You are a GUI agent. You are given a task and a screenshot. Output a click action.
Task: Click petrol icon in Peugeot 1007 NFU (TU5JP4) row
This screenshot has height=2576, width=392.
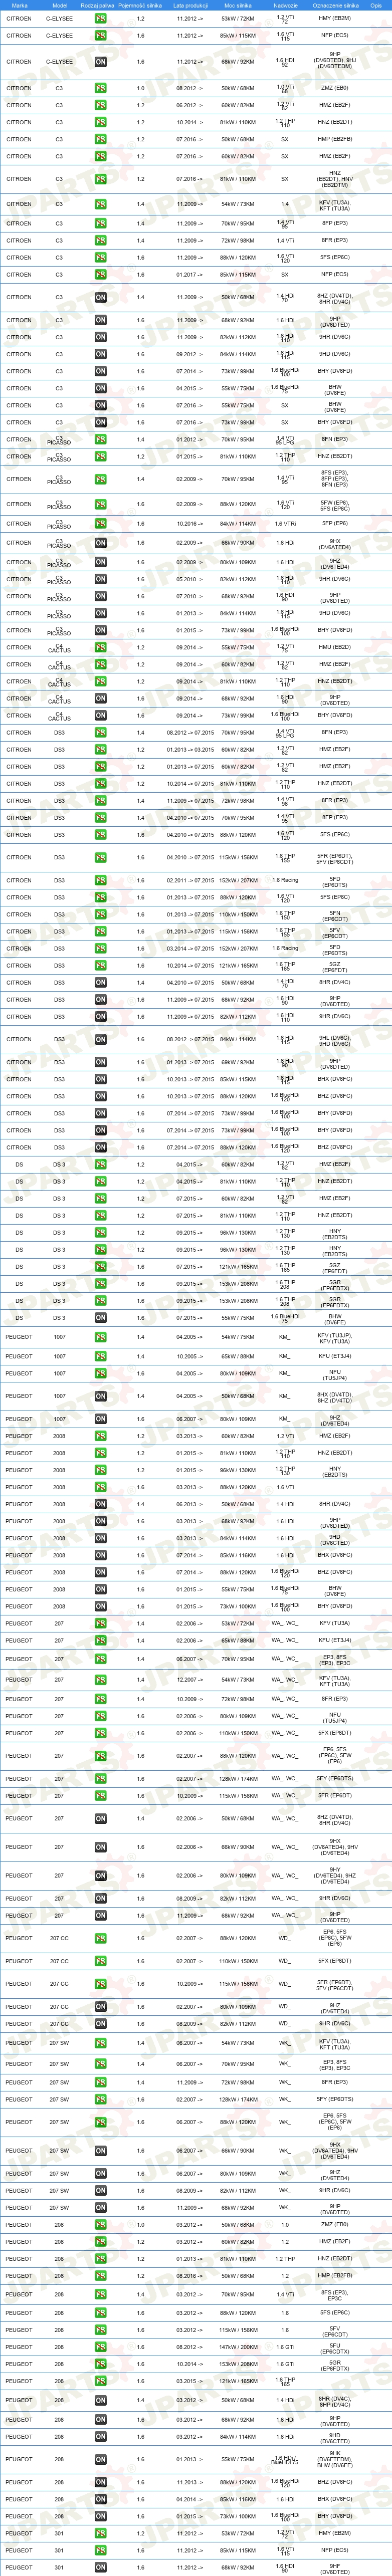pyautogui.click(x=100, y=1374)
